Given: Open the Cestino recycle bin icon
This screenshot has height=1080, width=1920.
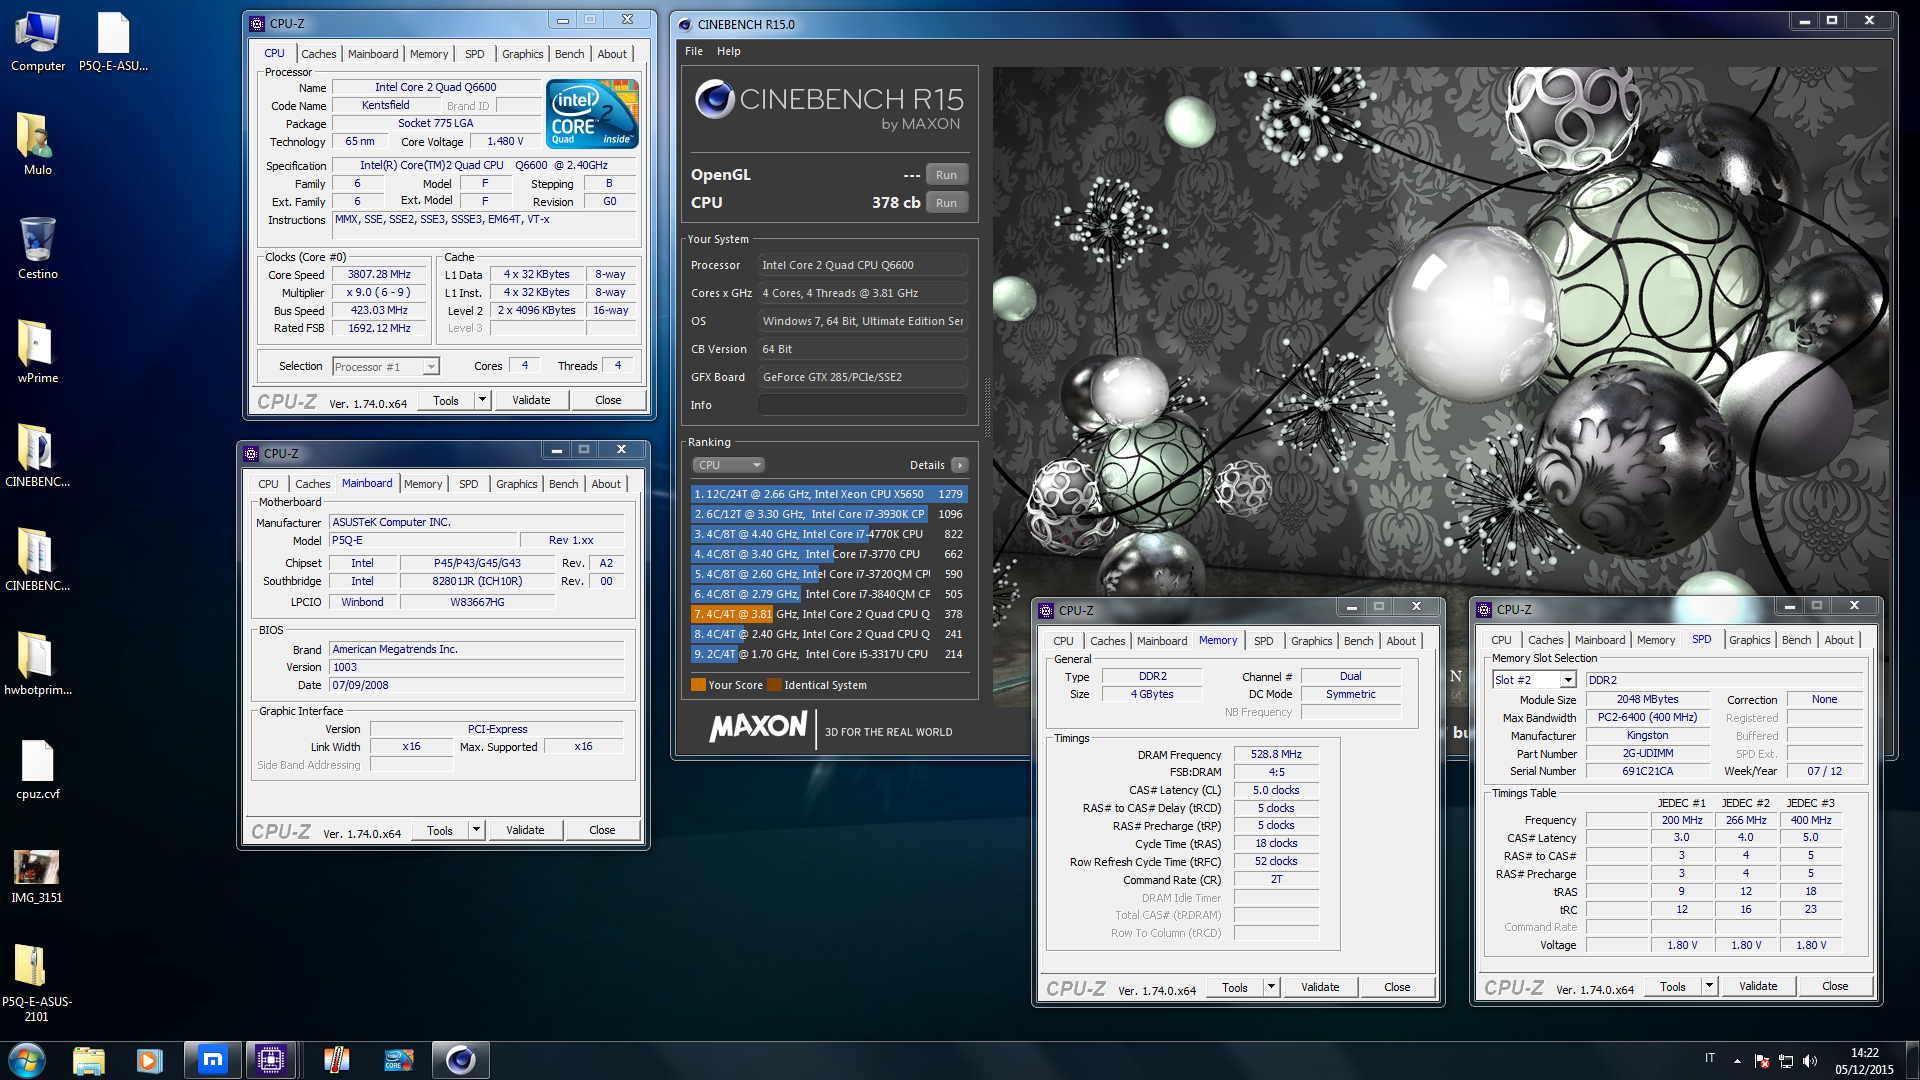Looking at the screenshot, I should (x=37, y=249).
